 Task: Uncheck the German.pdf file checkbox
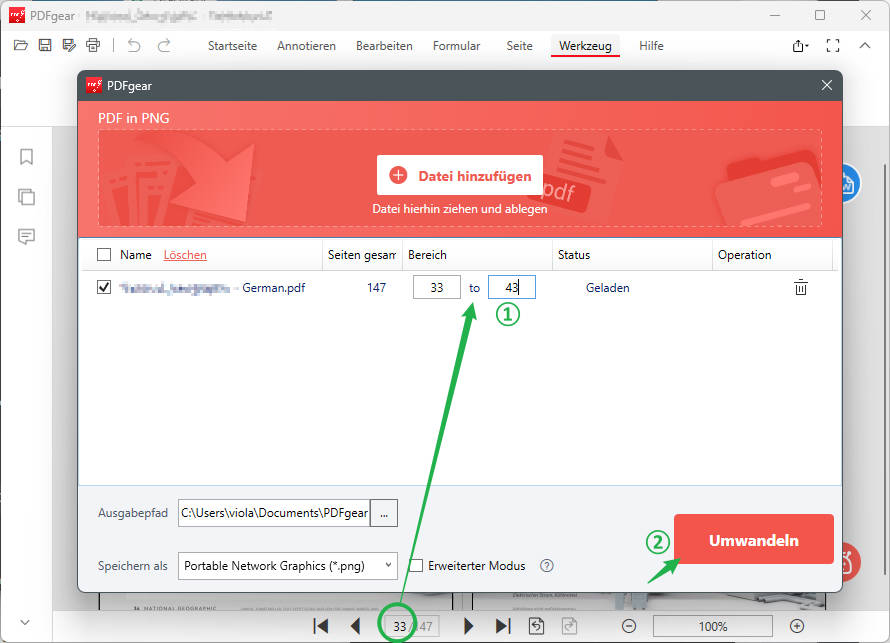[104, 288]
